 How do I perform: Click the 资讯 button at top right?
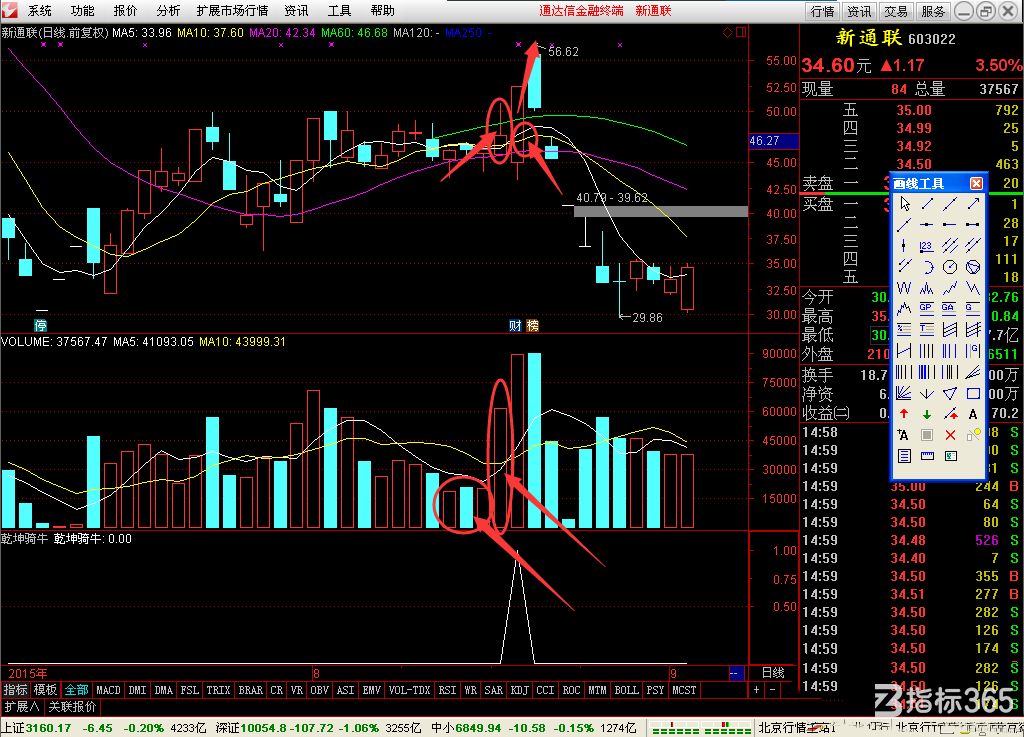coord(859,11)
